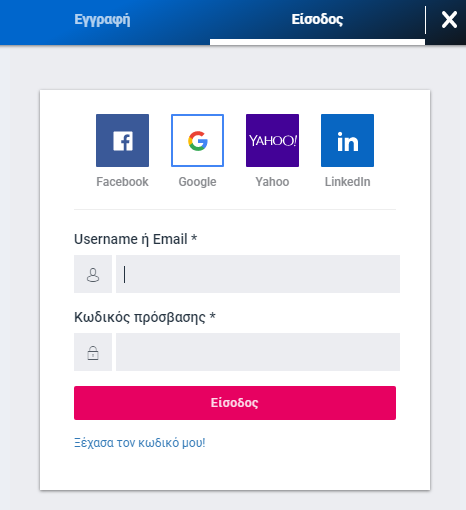466x510 pixels.
Task: Open the Ξέχασα τον κωδικό μου! link
Action: click(140, 443)
